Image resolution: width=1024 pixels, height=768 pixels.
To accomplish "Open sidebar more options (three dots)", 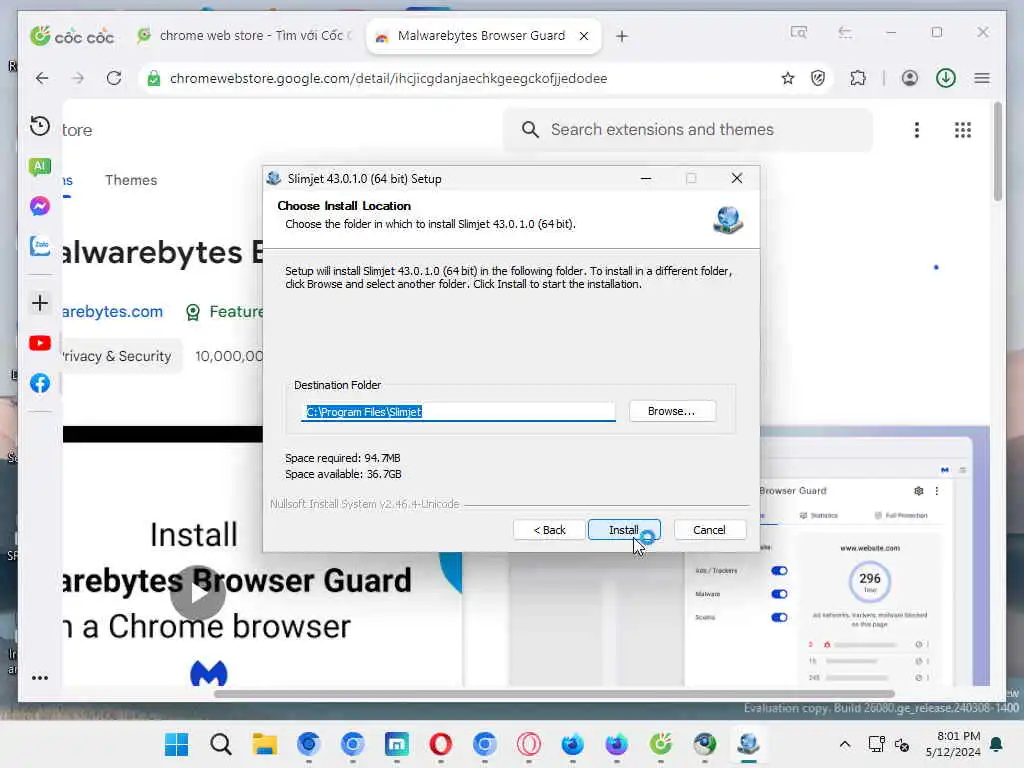I will (40, 678).
